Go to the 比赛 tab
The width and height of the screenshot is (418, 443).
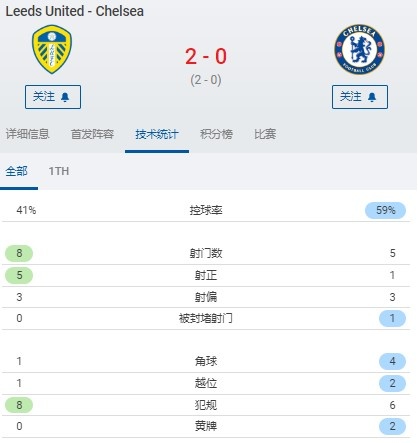point(265,134)
